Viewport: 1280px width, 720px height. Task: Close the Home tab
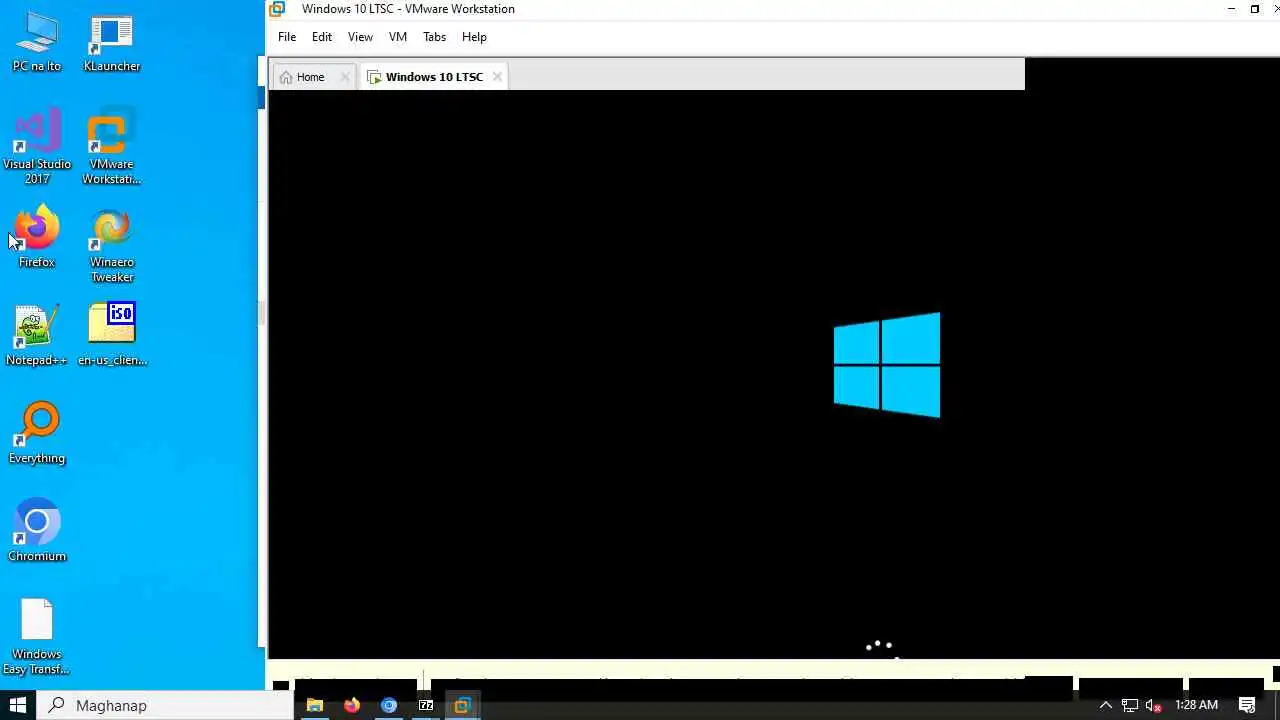pos(345,77)
